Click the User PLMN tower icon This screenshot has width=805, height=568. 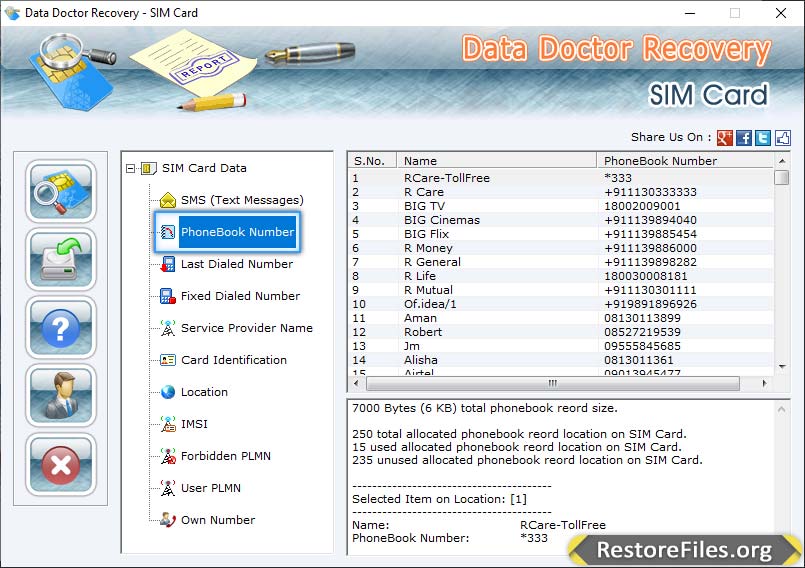pos(168,488)
